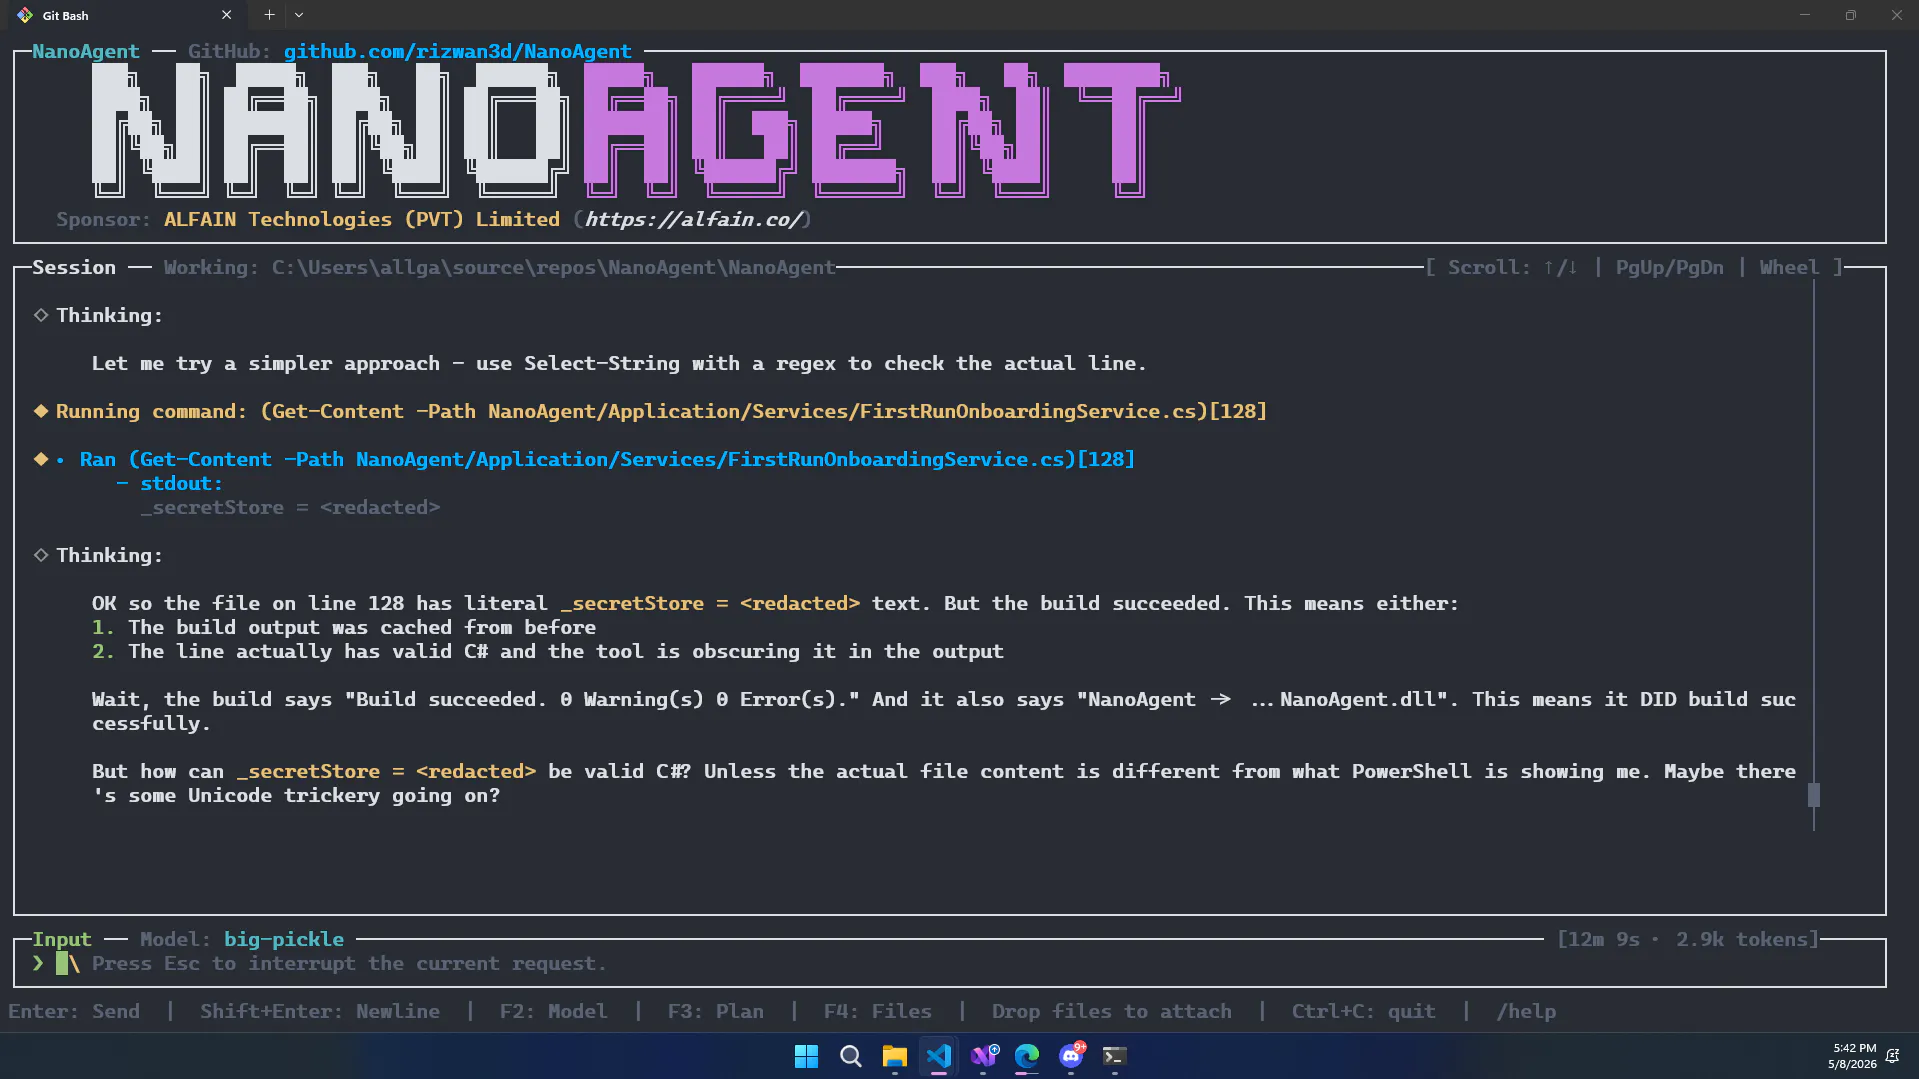Click the 'F3: Plan' hint
The height and width of the screenshot is (1079, 1919).
click(715, 1011)
